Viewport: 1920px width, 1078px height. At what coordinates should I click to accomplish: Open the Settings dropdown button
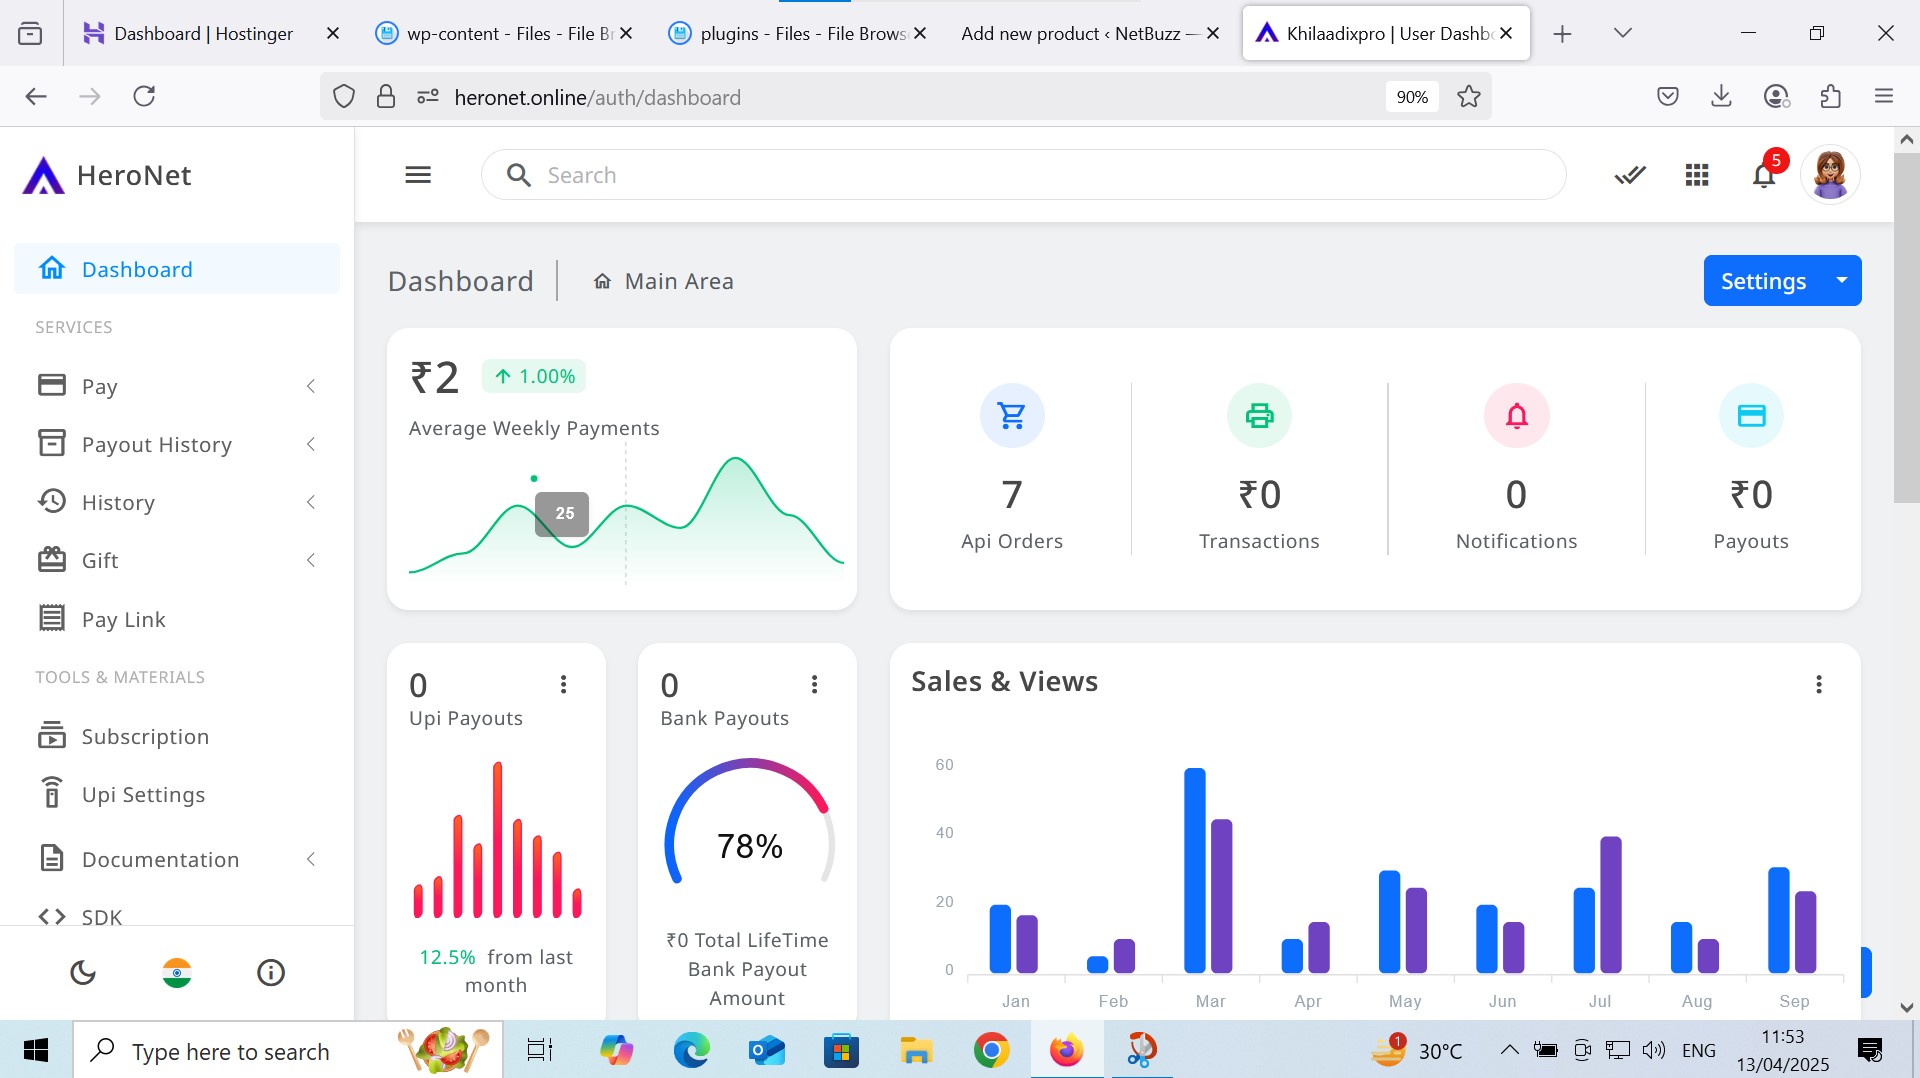(x=1782, y=281)
